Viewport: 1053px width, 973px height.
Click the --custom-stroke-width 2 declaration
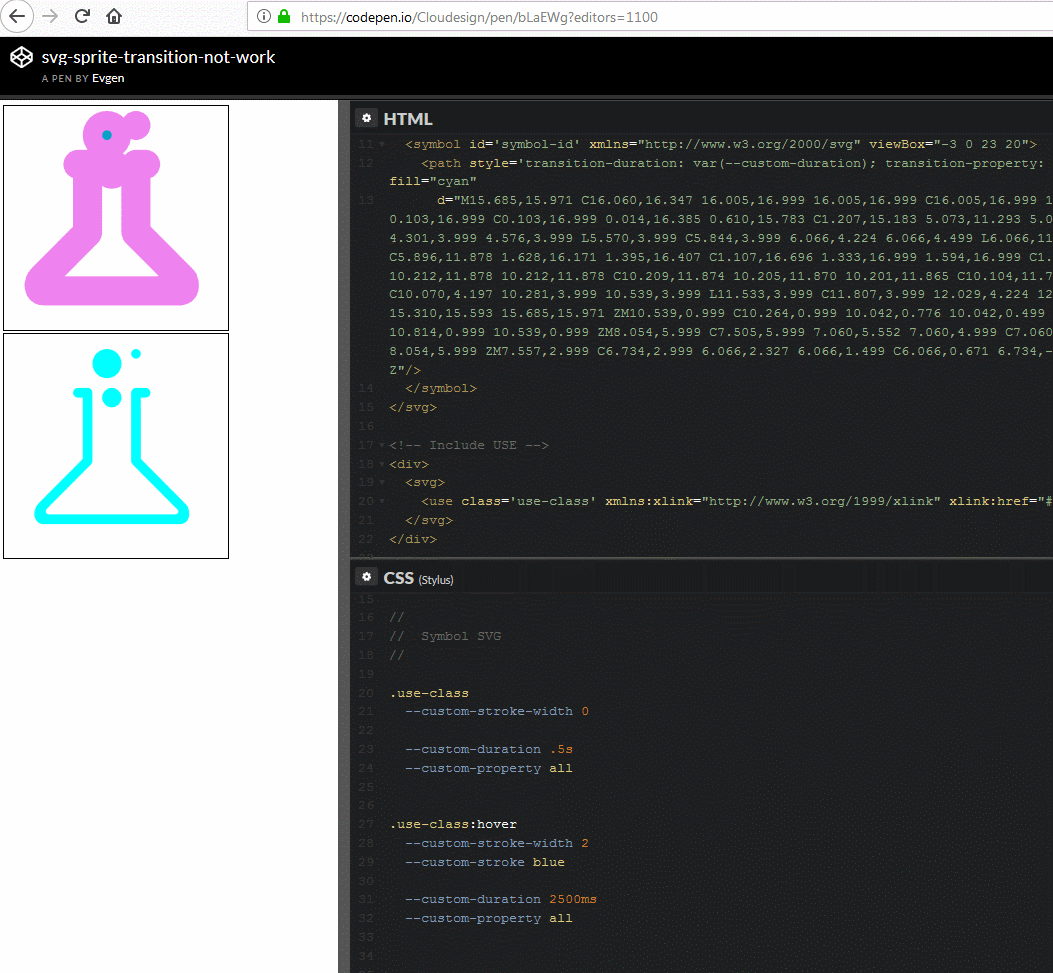[x=497, y=843]
